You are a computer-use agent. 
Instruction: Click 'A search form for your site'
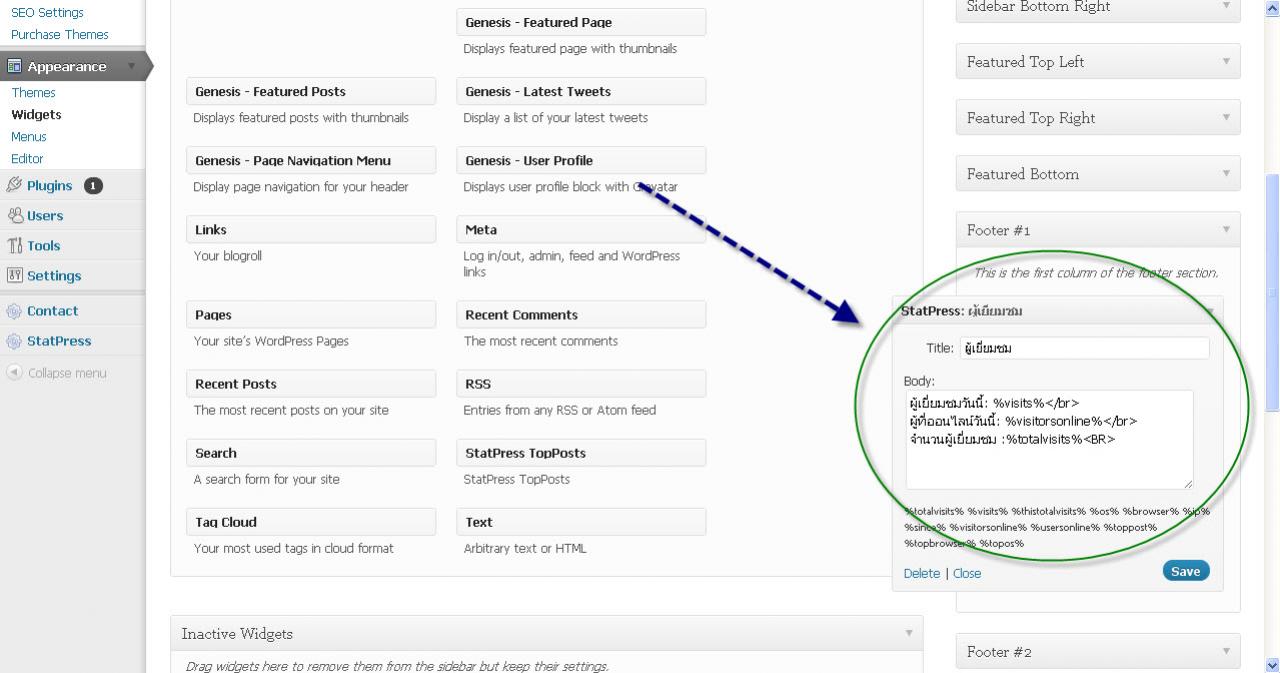point(266,479)
